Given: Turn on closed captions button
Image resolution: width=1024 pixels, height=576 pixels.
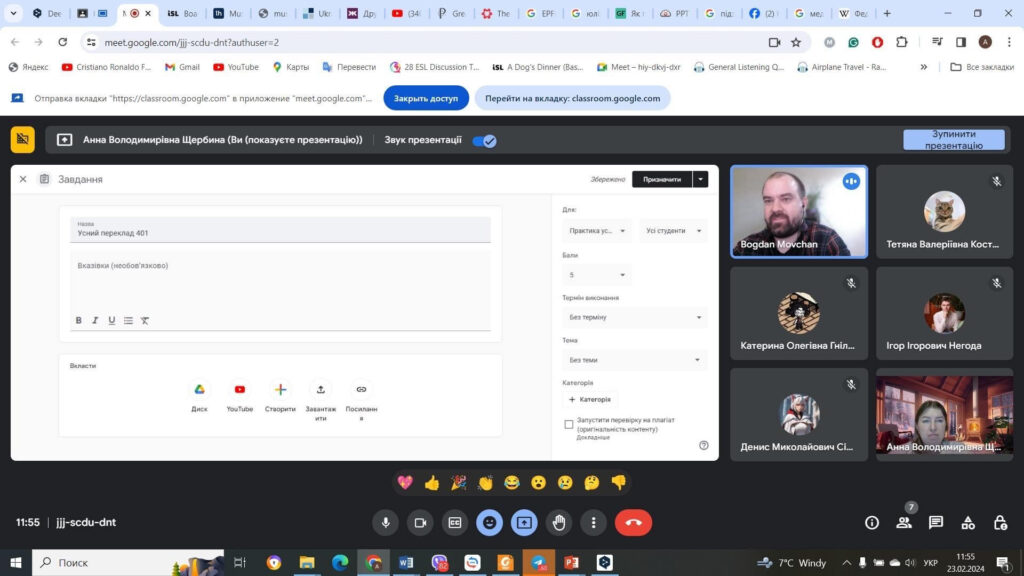Looking at the screenshot, I should 454,522.
